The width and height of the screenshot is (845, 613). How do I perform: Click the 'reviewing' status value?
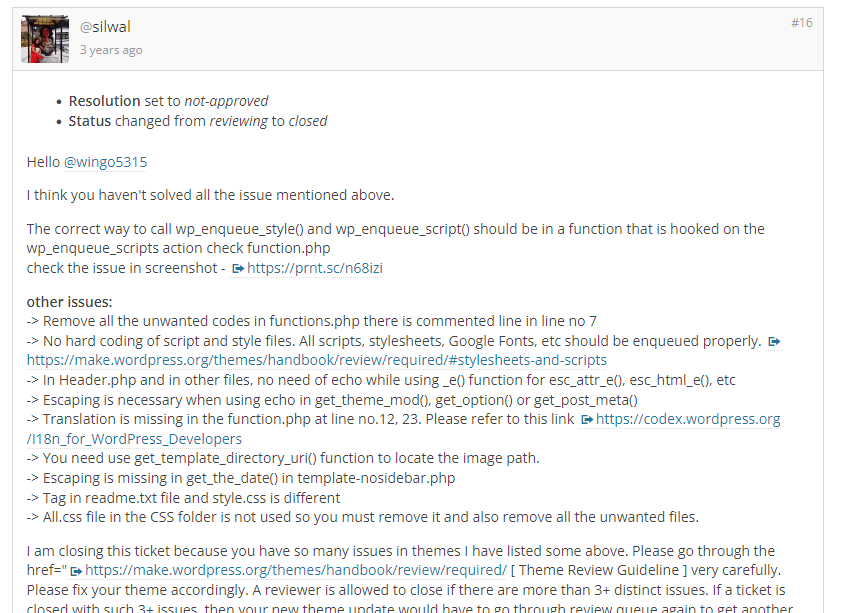(x=238, y=121)
